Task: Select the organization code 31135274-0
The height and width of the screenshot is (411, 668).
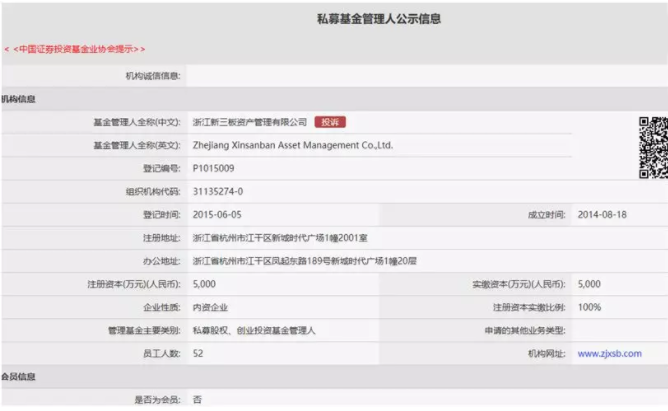Action: point(217,191)
